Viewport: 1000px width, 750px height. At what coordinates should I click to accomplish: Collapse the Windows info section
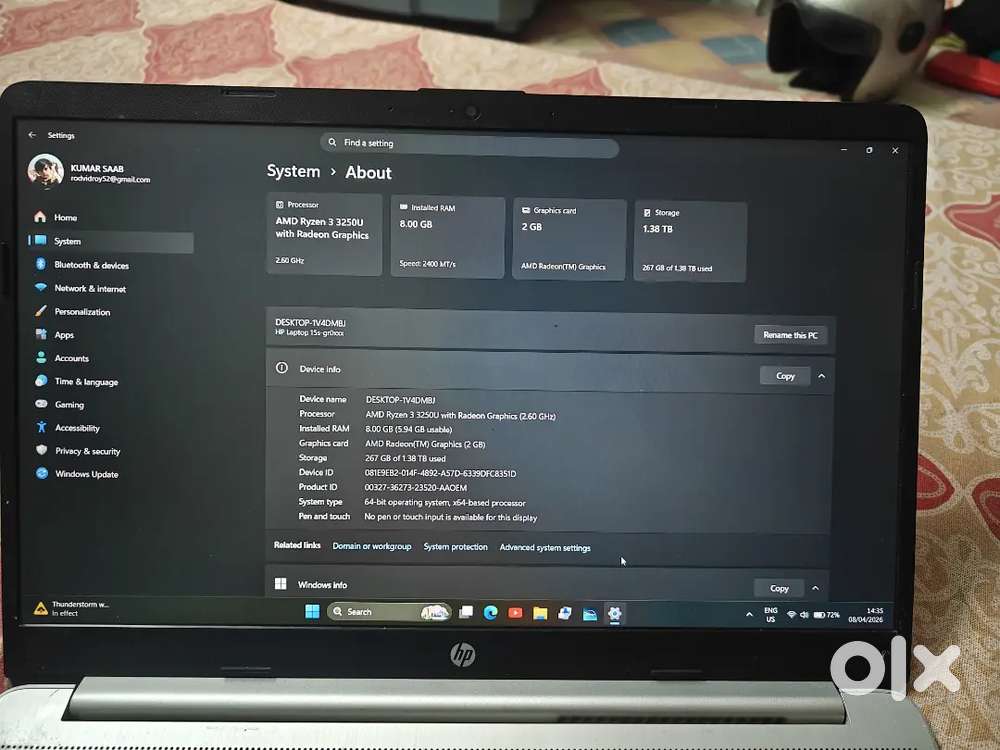click(x=815, y=588)
